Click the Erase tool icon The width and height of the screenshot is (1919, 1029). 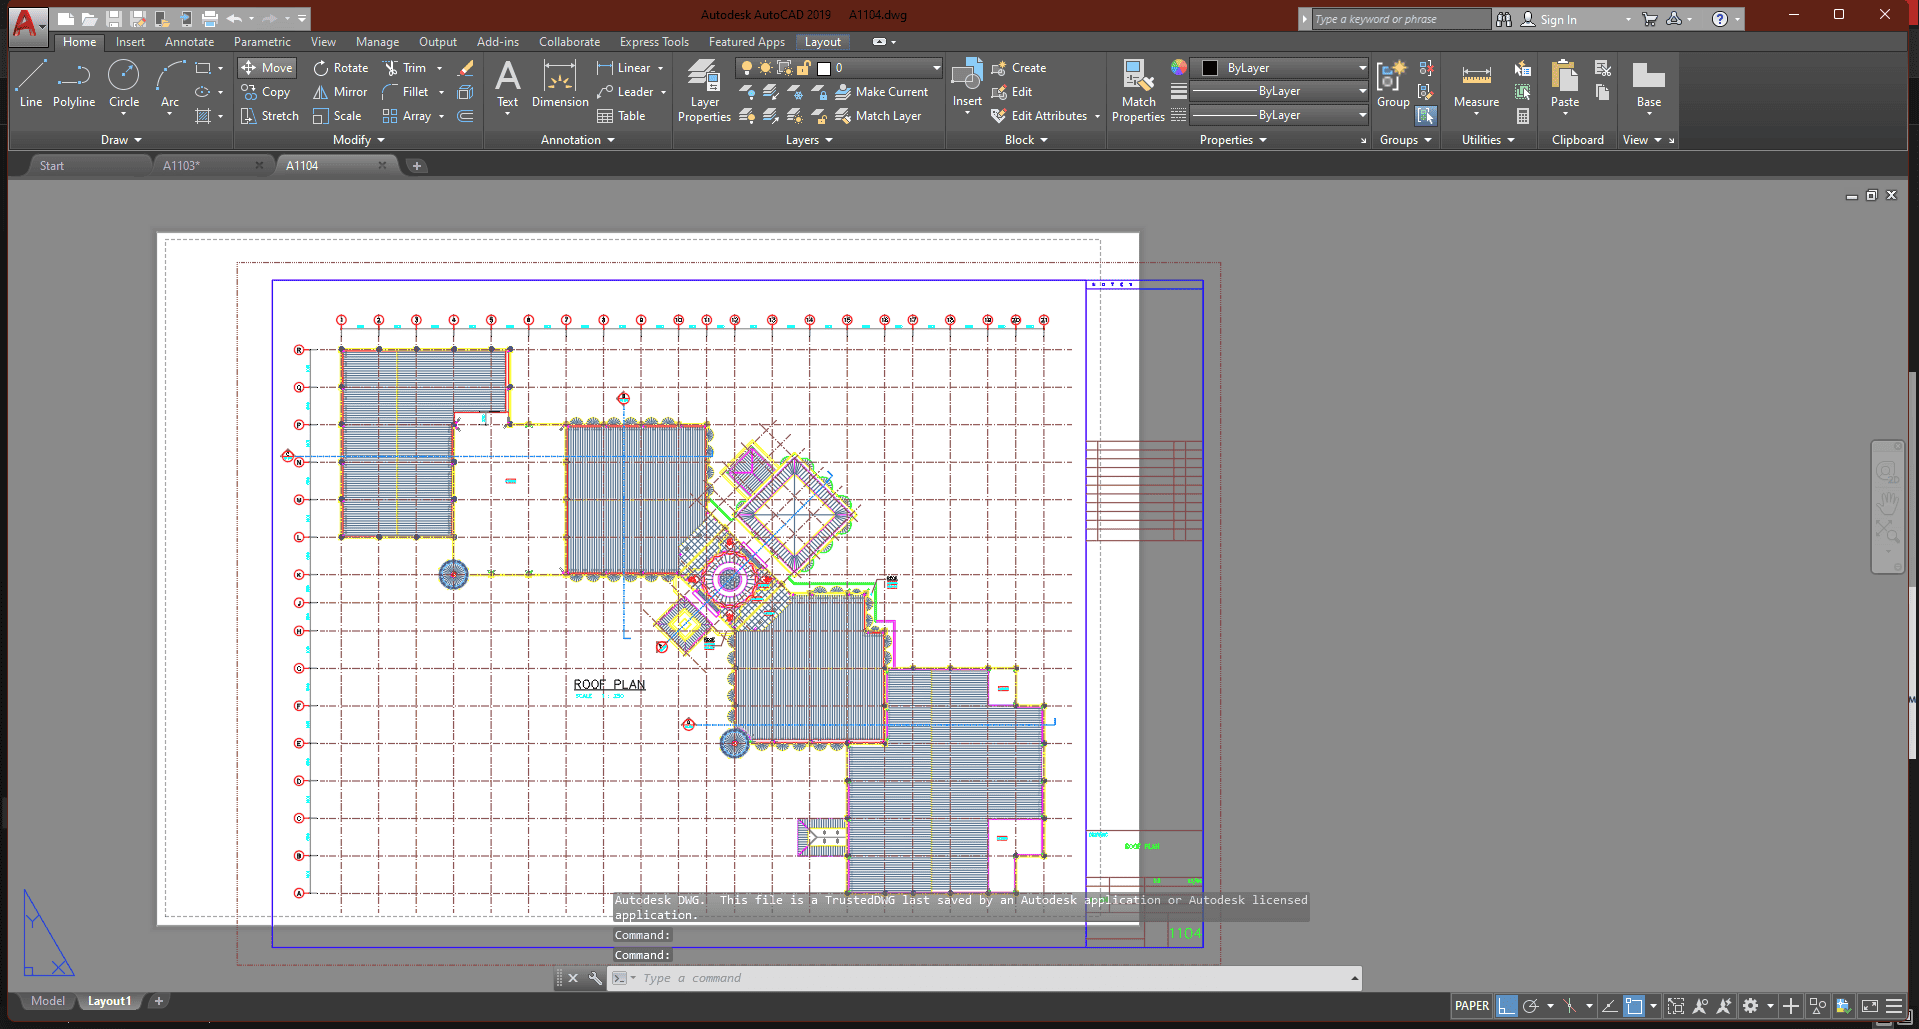(466, 68)
